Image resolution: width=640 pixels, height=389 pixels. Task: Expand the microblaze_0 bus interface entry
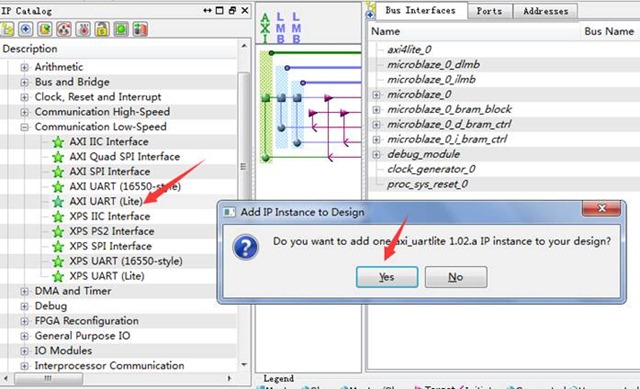(376, 95)
